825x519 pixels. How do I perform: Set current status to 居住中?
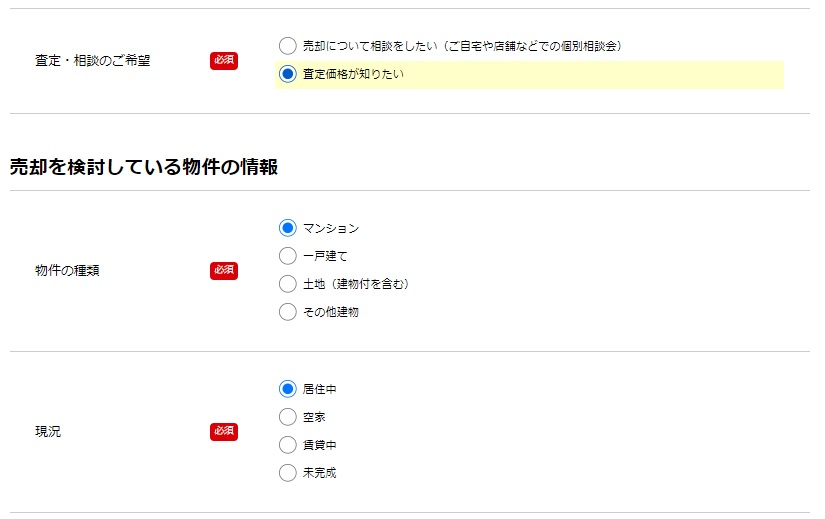(x=287, y=389)
